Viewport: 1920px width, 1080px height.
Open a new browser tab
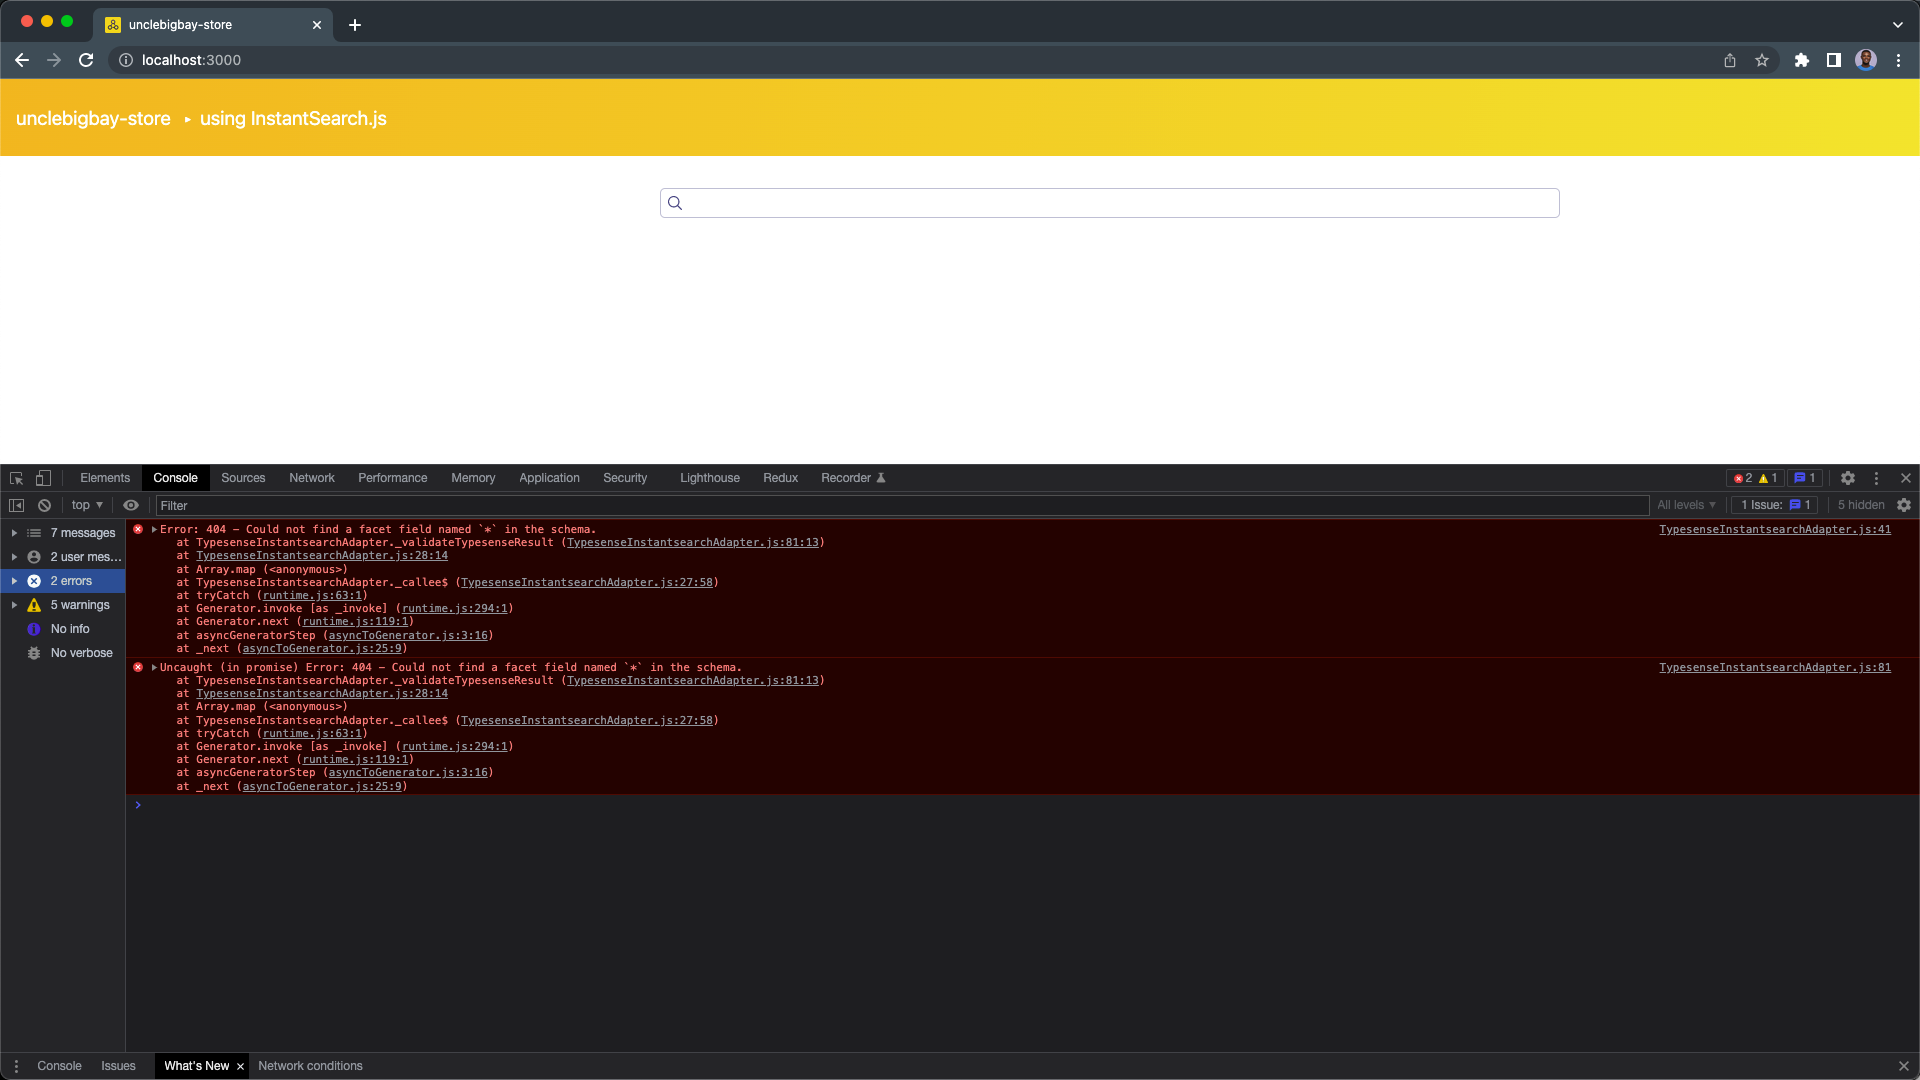coord(355,25)
